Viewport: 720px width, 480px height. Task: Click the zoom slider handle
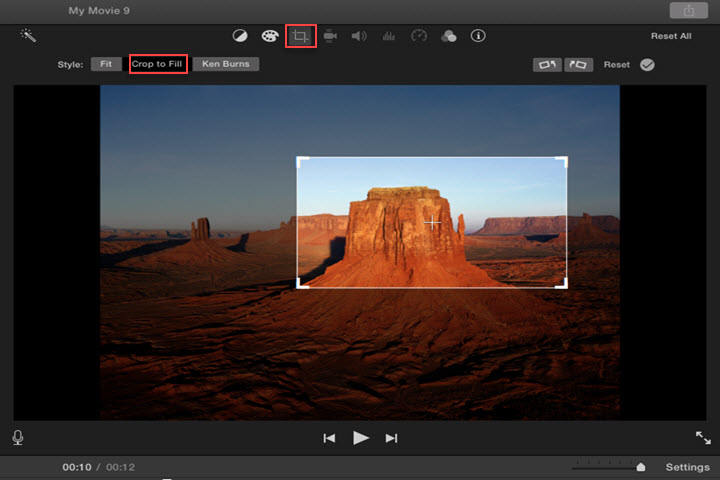[641, 467]
